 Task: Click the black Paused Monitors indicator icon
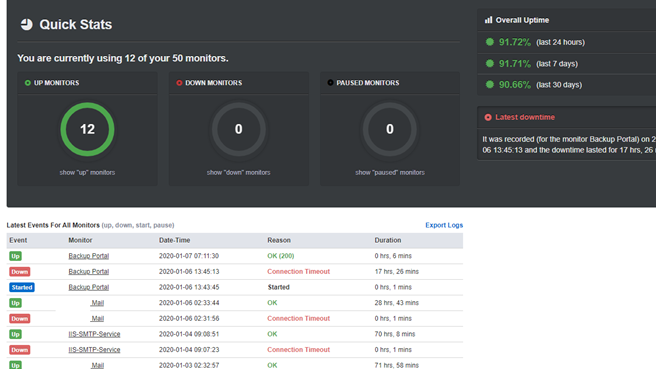330,83
